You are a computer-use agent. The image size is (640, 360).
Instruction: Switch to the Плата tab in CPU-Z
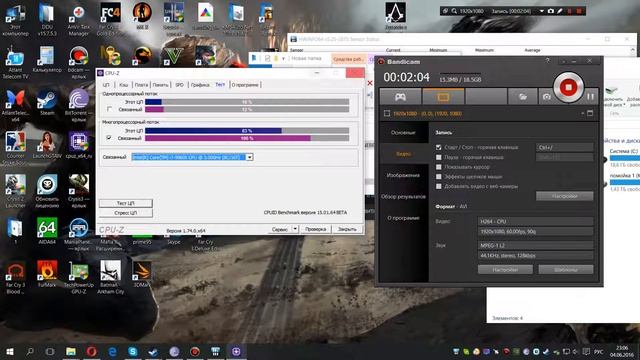point(141,85)
